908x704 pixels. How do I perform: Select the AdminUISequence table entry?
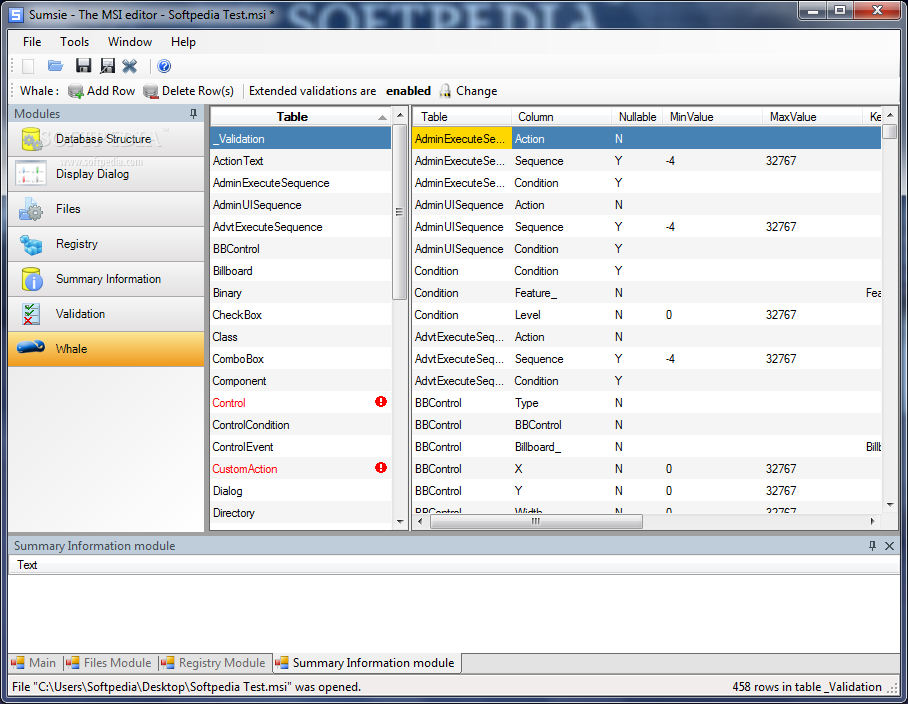click(x=301, y=205)
